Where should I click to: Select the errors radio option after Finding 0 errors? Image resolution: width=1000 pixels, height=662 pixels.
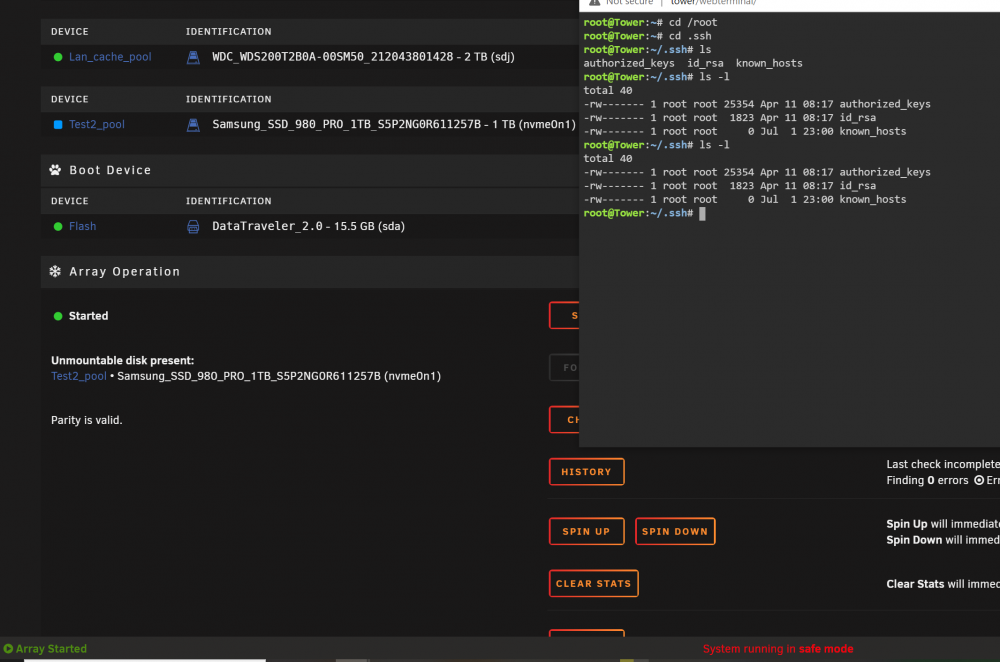[x=979, y=480]
